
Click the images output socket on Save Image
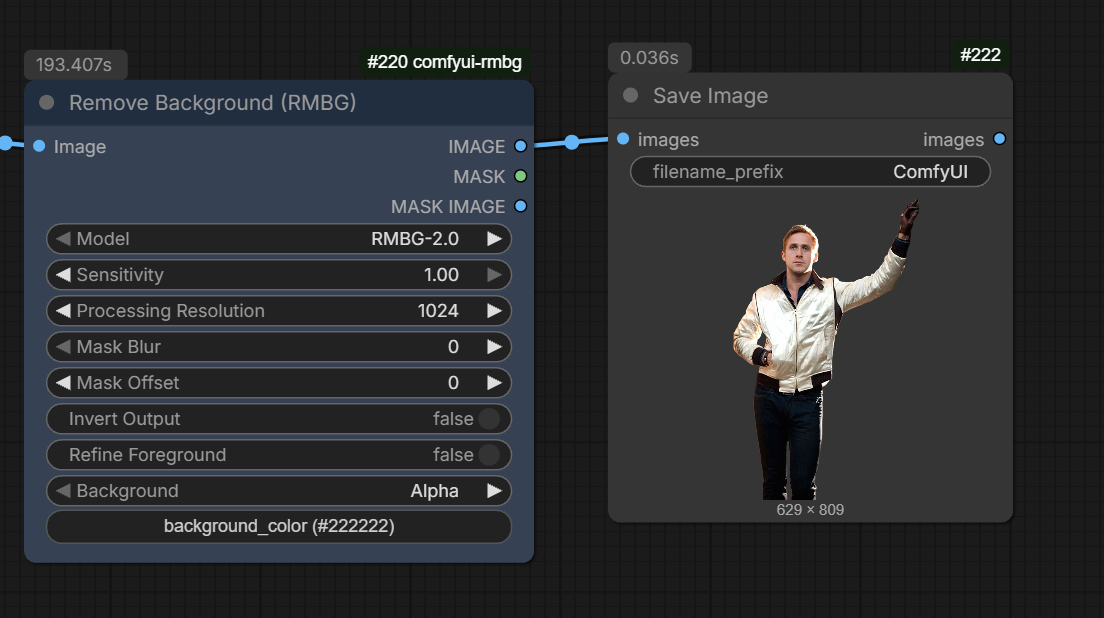tap(999, 139)
